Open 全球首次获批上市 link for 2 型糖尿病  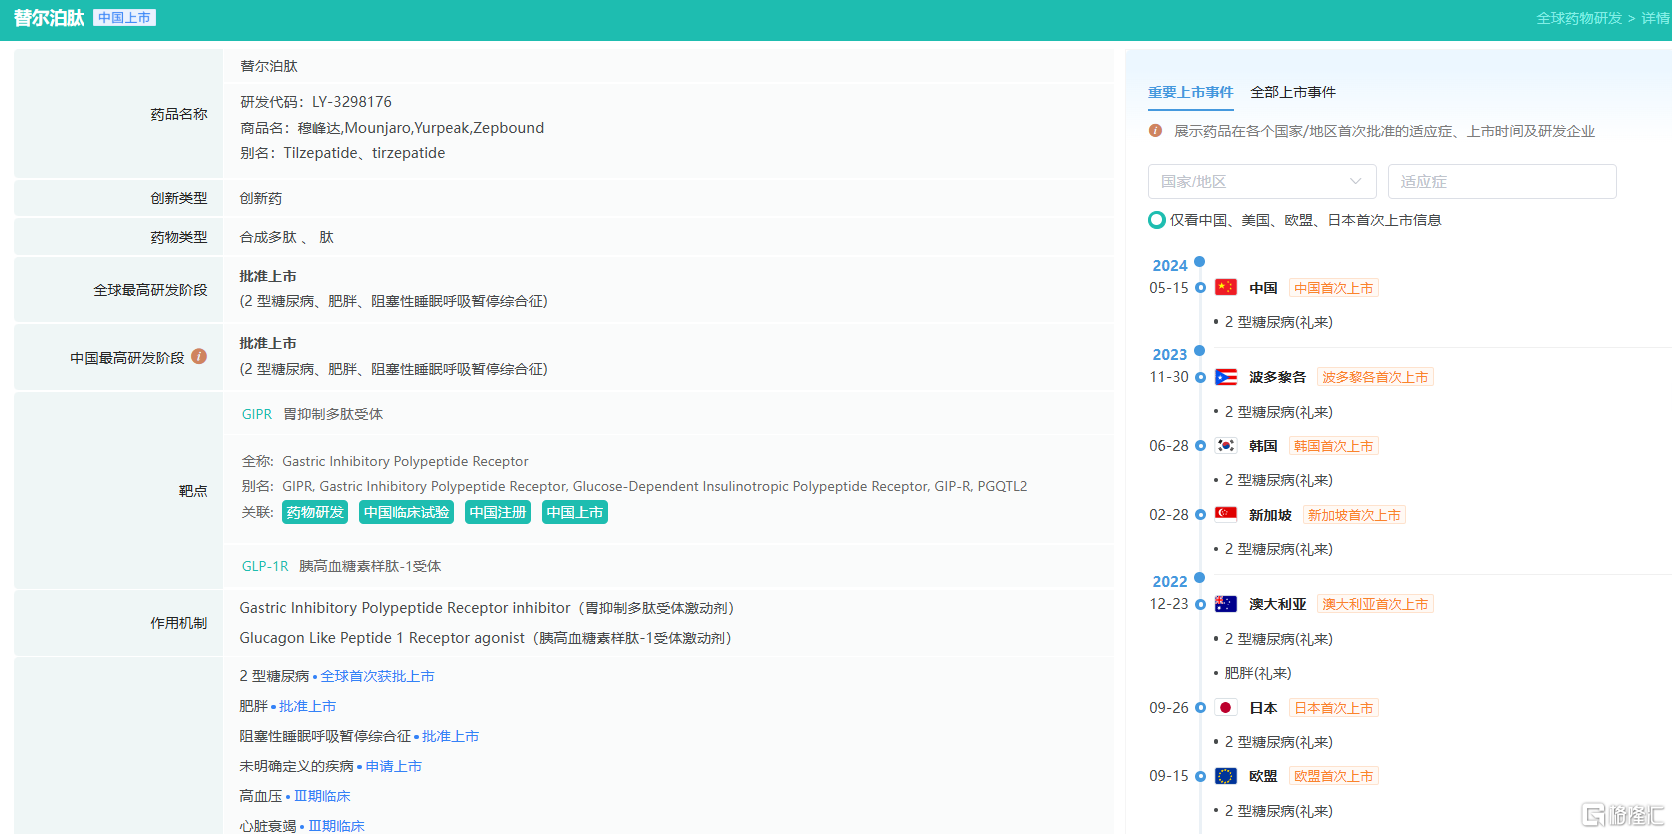(x=377, y=676)
